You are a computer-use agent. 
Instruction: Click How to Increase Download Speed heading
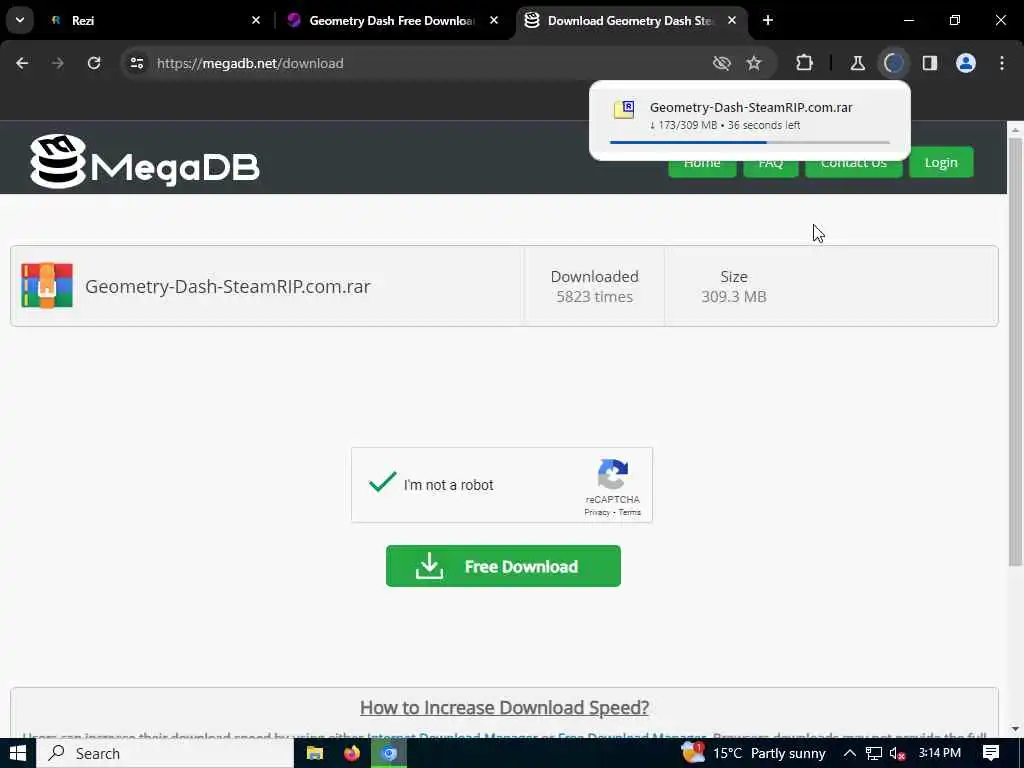pos(504,707)
